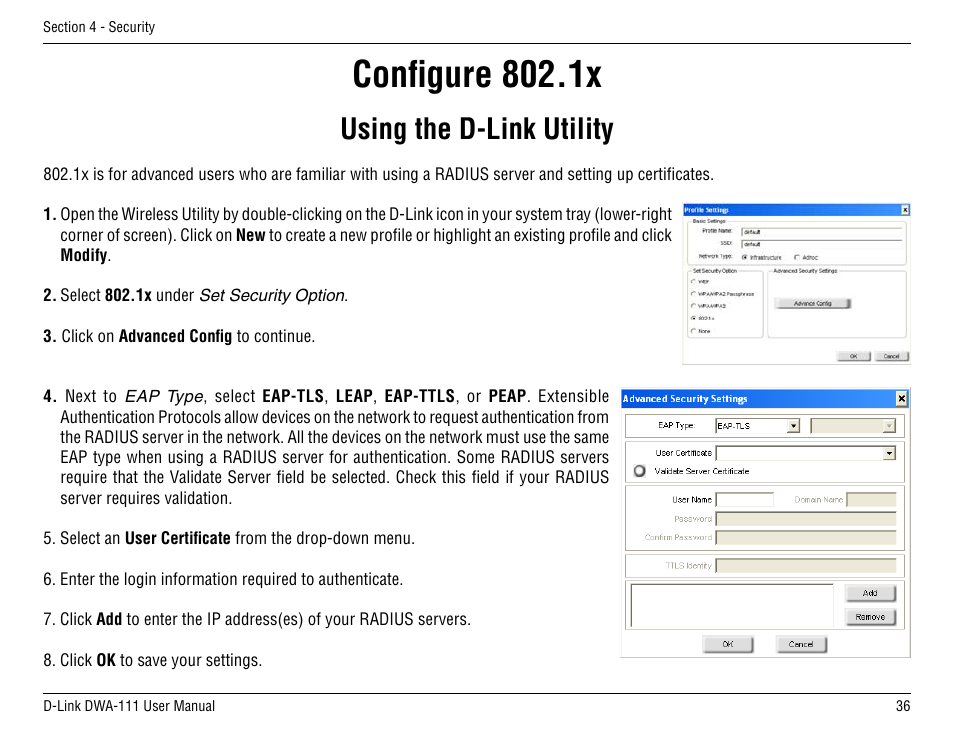Click the page number 36
Viewport: 954px width, 738px height.
tap(903, 706)
